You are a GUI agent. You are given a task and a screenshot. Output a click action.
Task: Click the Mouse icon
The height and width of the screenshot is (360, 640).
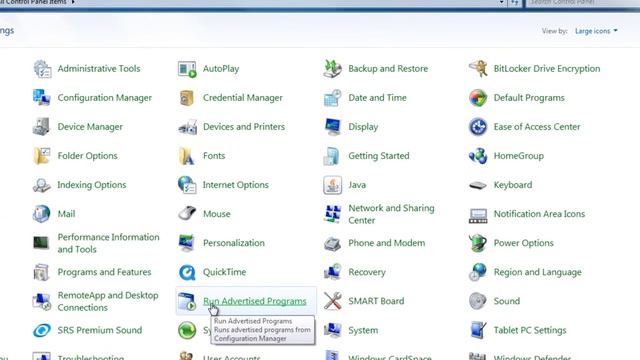point(187,213)
